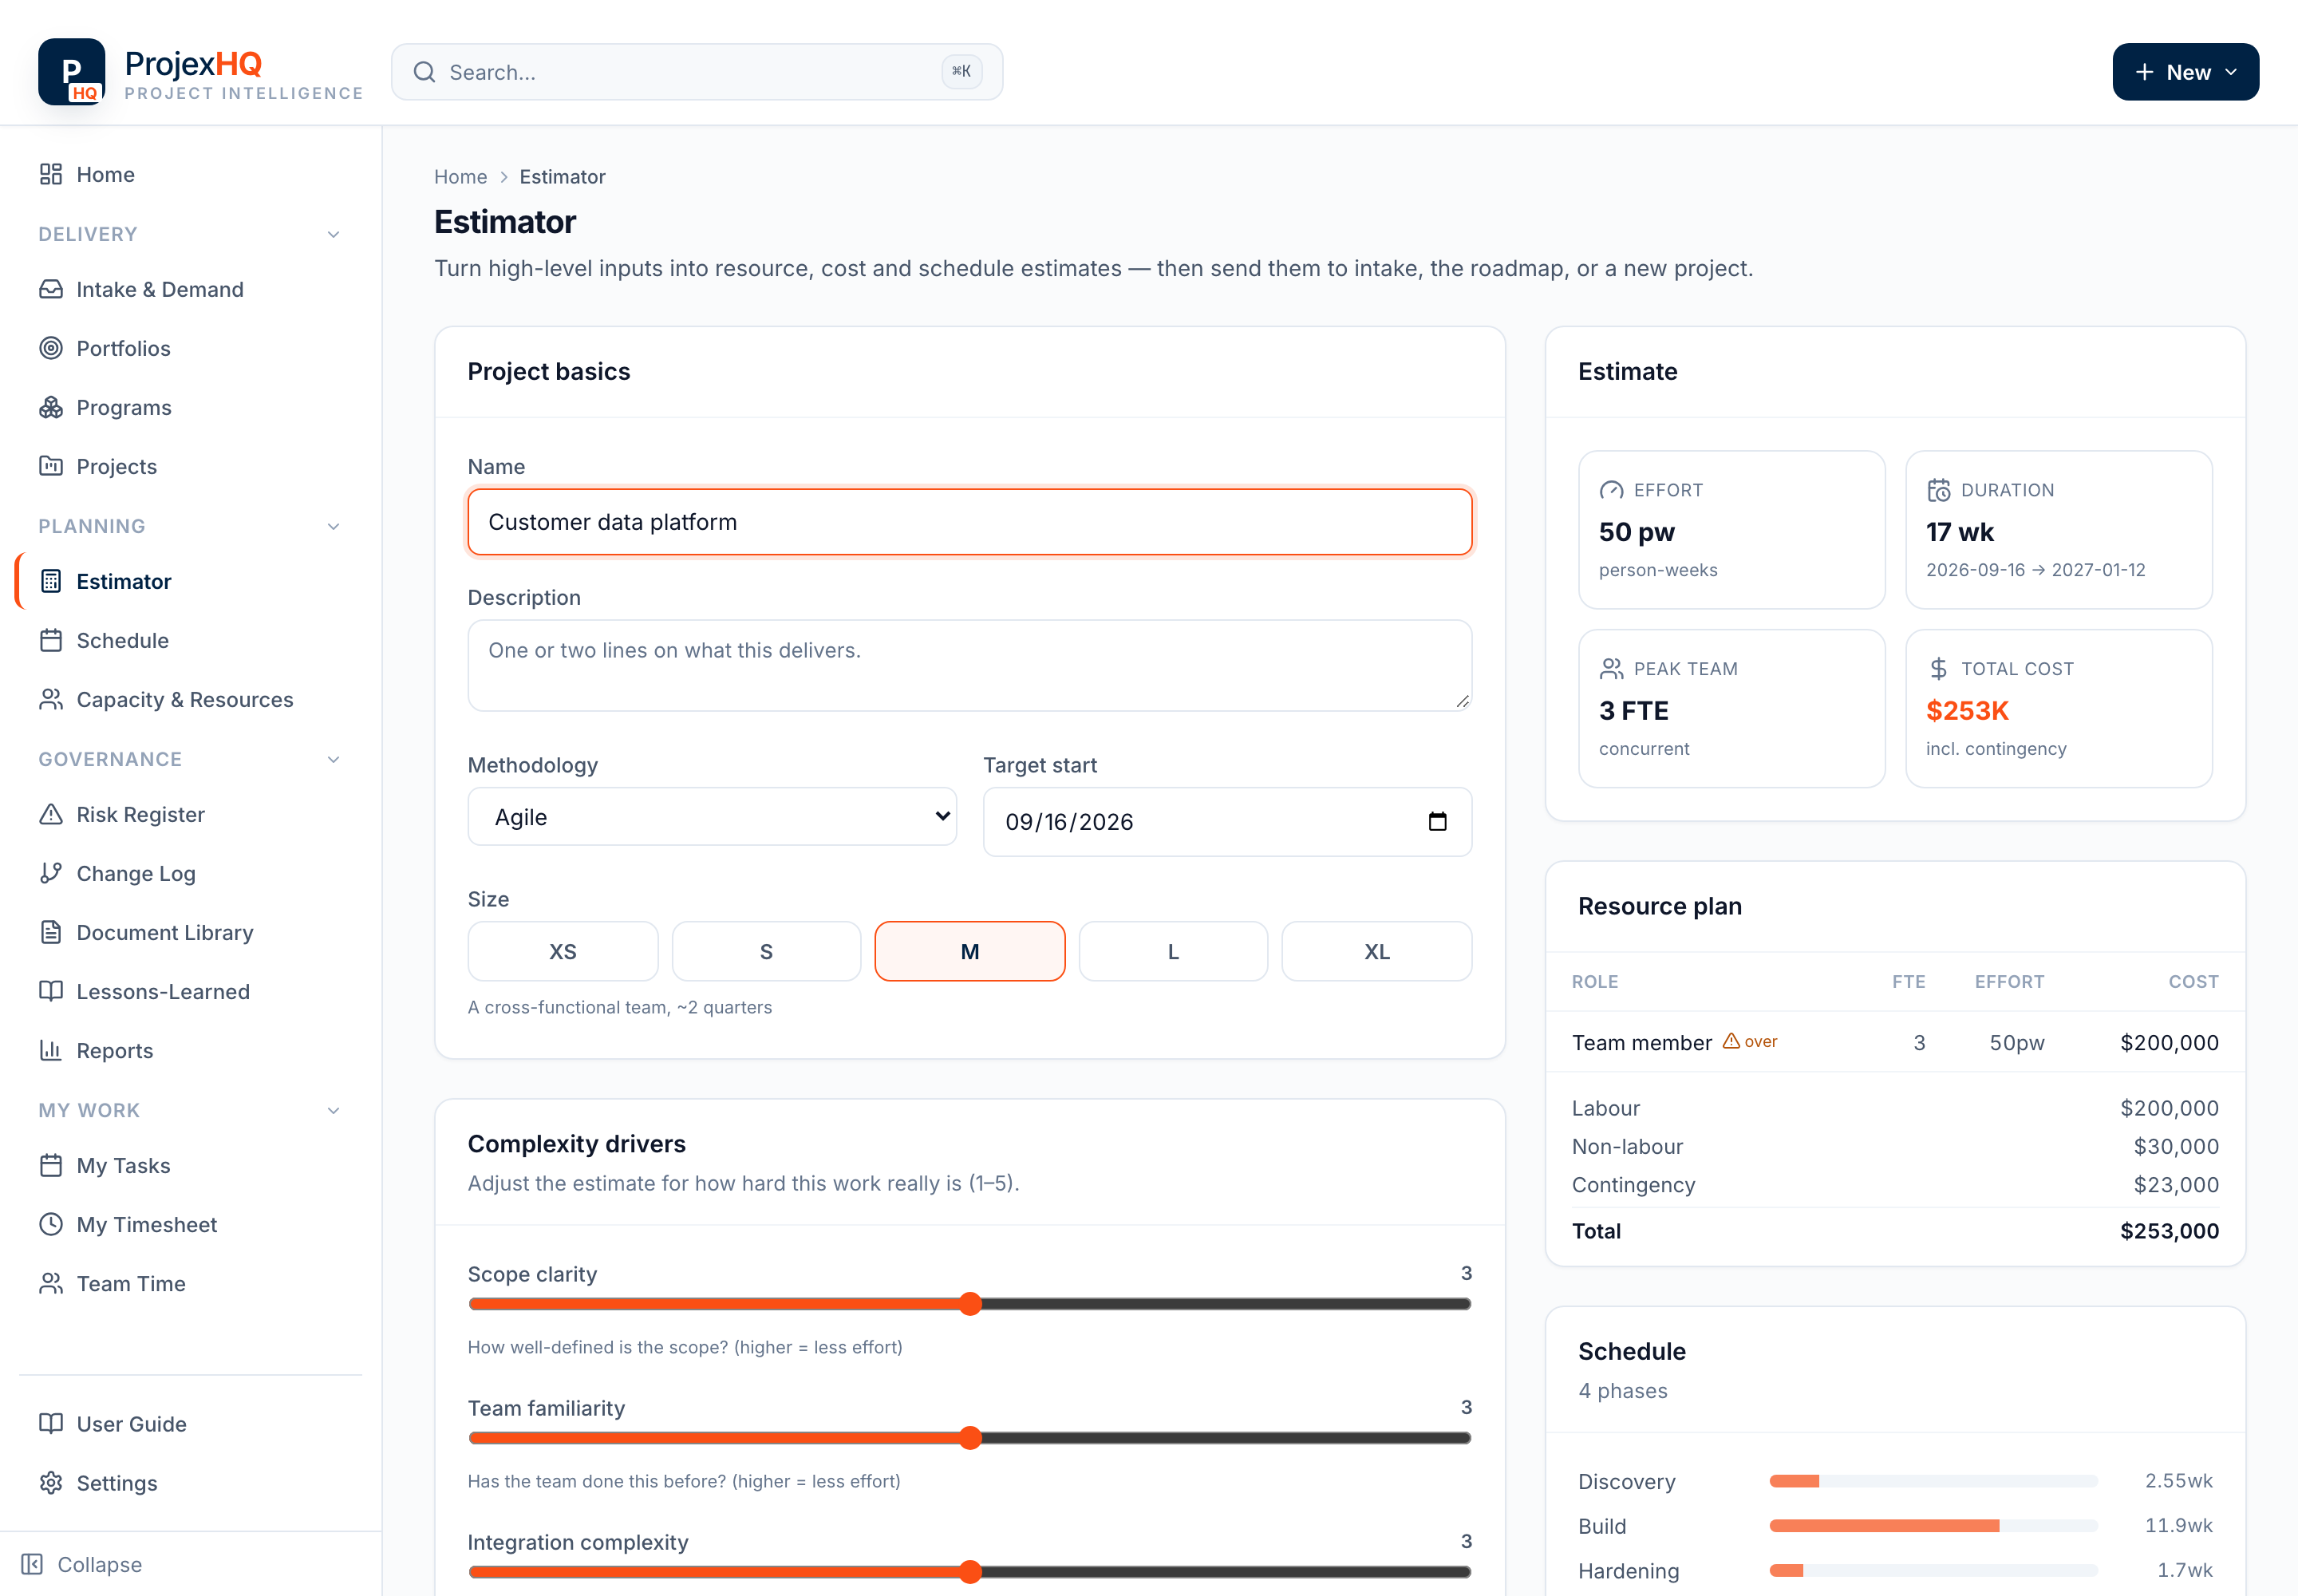Click the Intake & Demand inbox icon

click(x=51, y=289)
